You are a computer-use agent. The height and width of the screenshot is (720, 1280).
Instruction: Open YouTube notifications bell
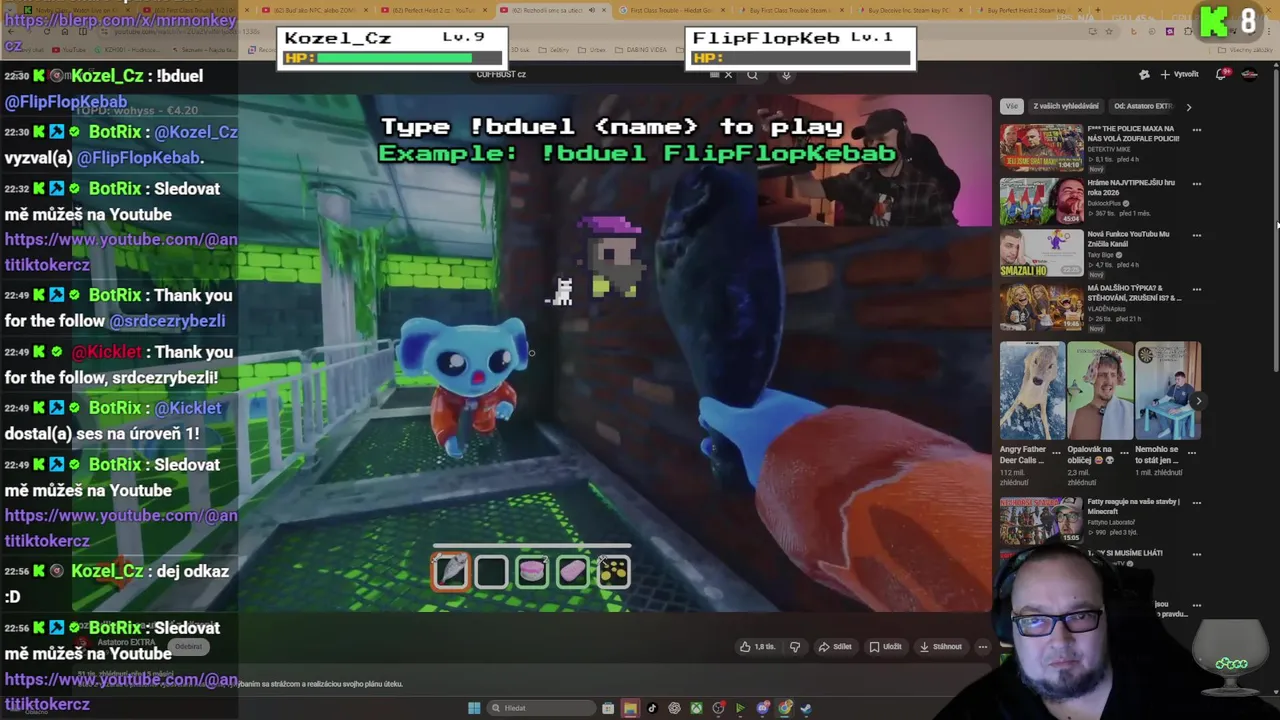[x=1221, y=74]
